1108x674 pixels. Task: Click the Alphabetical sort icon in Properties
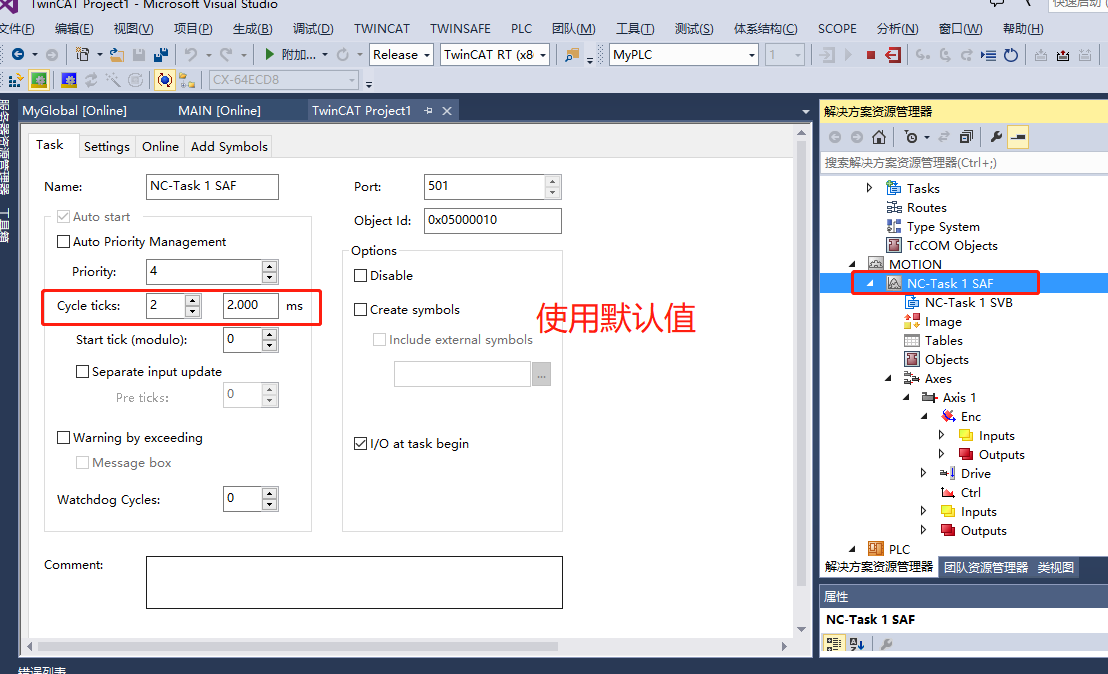pos(856,644)
